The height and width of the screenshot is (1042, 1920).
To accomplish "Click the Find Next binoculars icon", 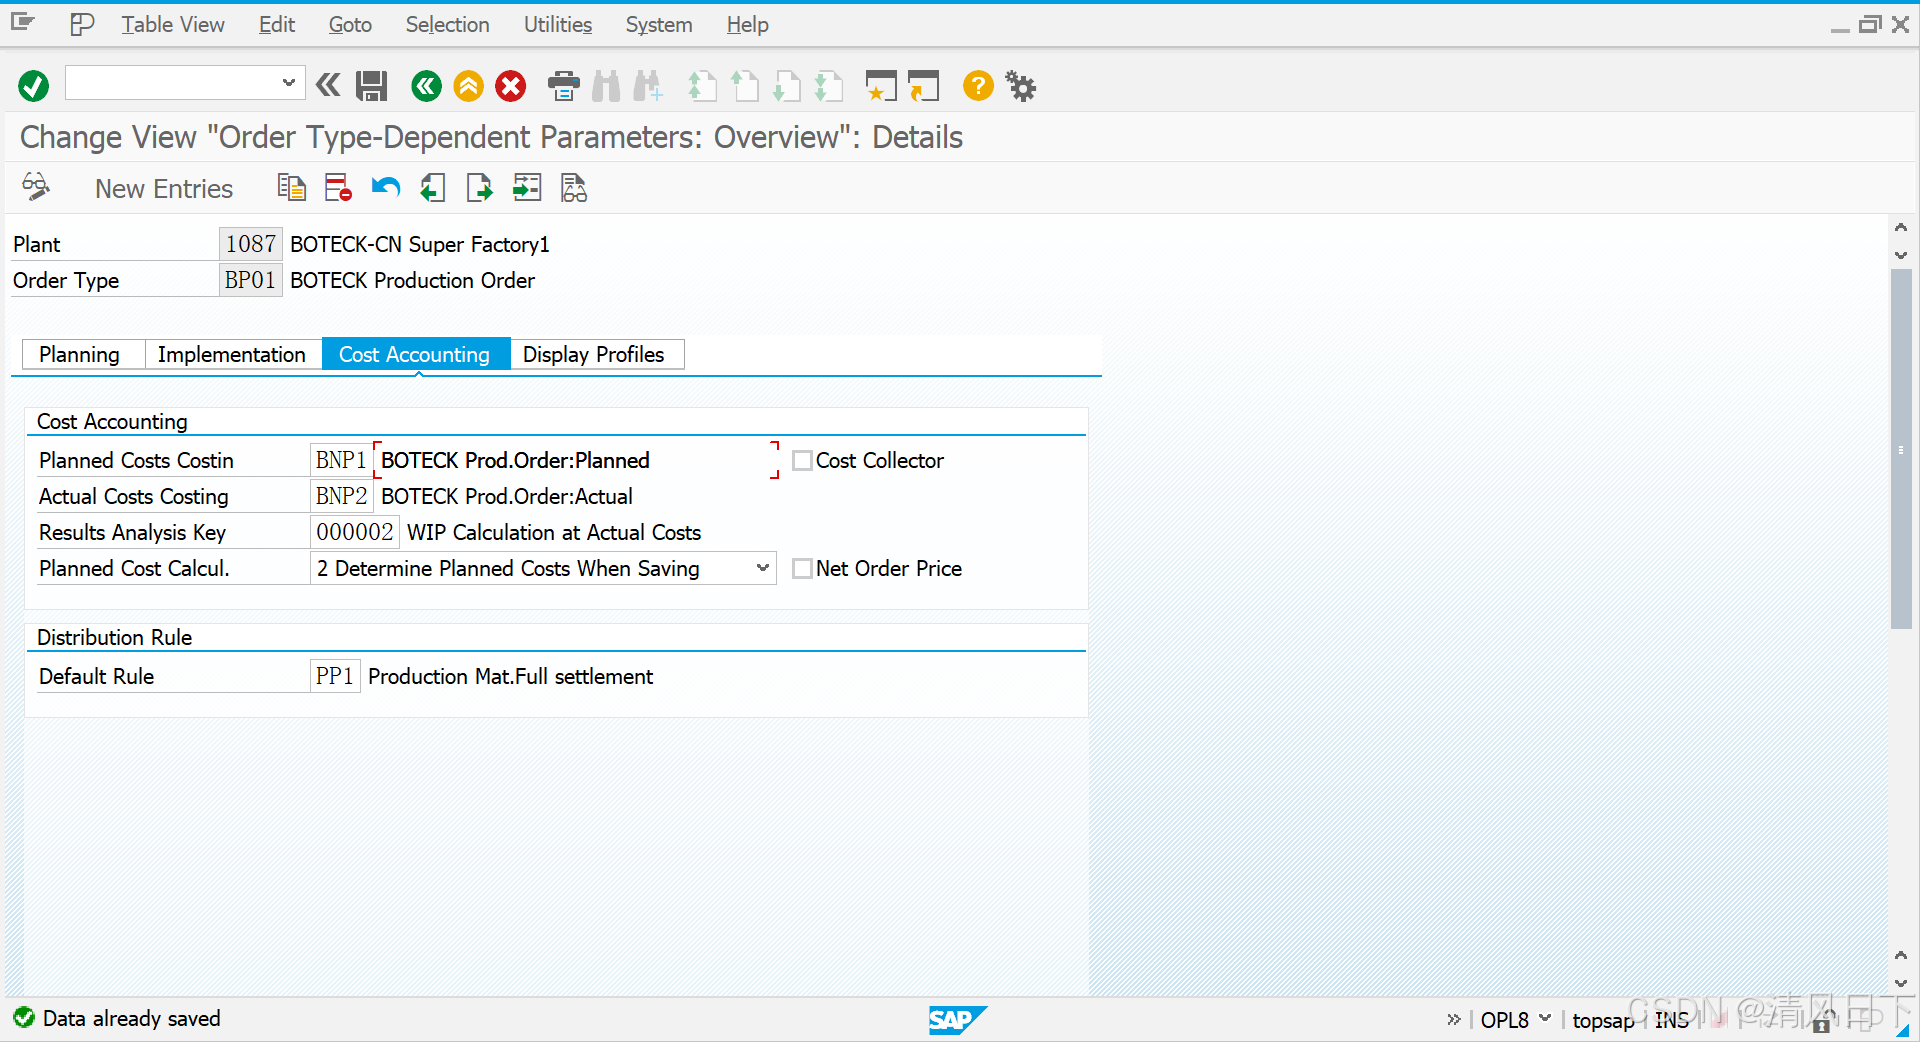I will point(648,86).
